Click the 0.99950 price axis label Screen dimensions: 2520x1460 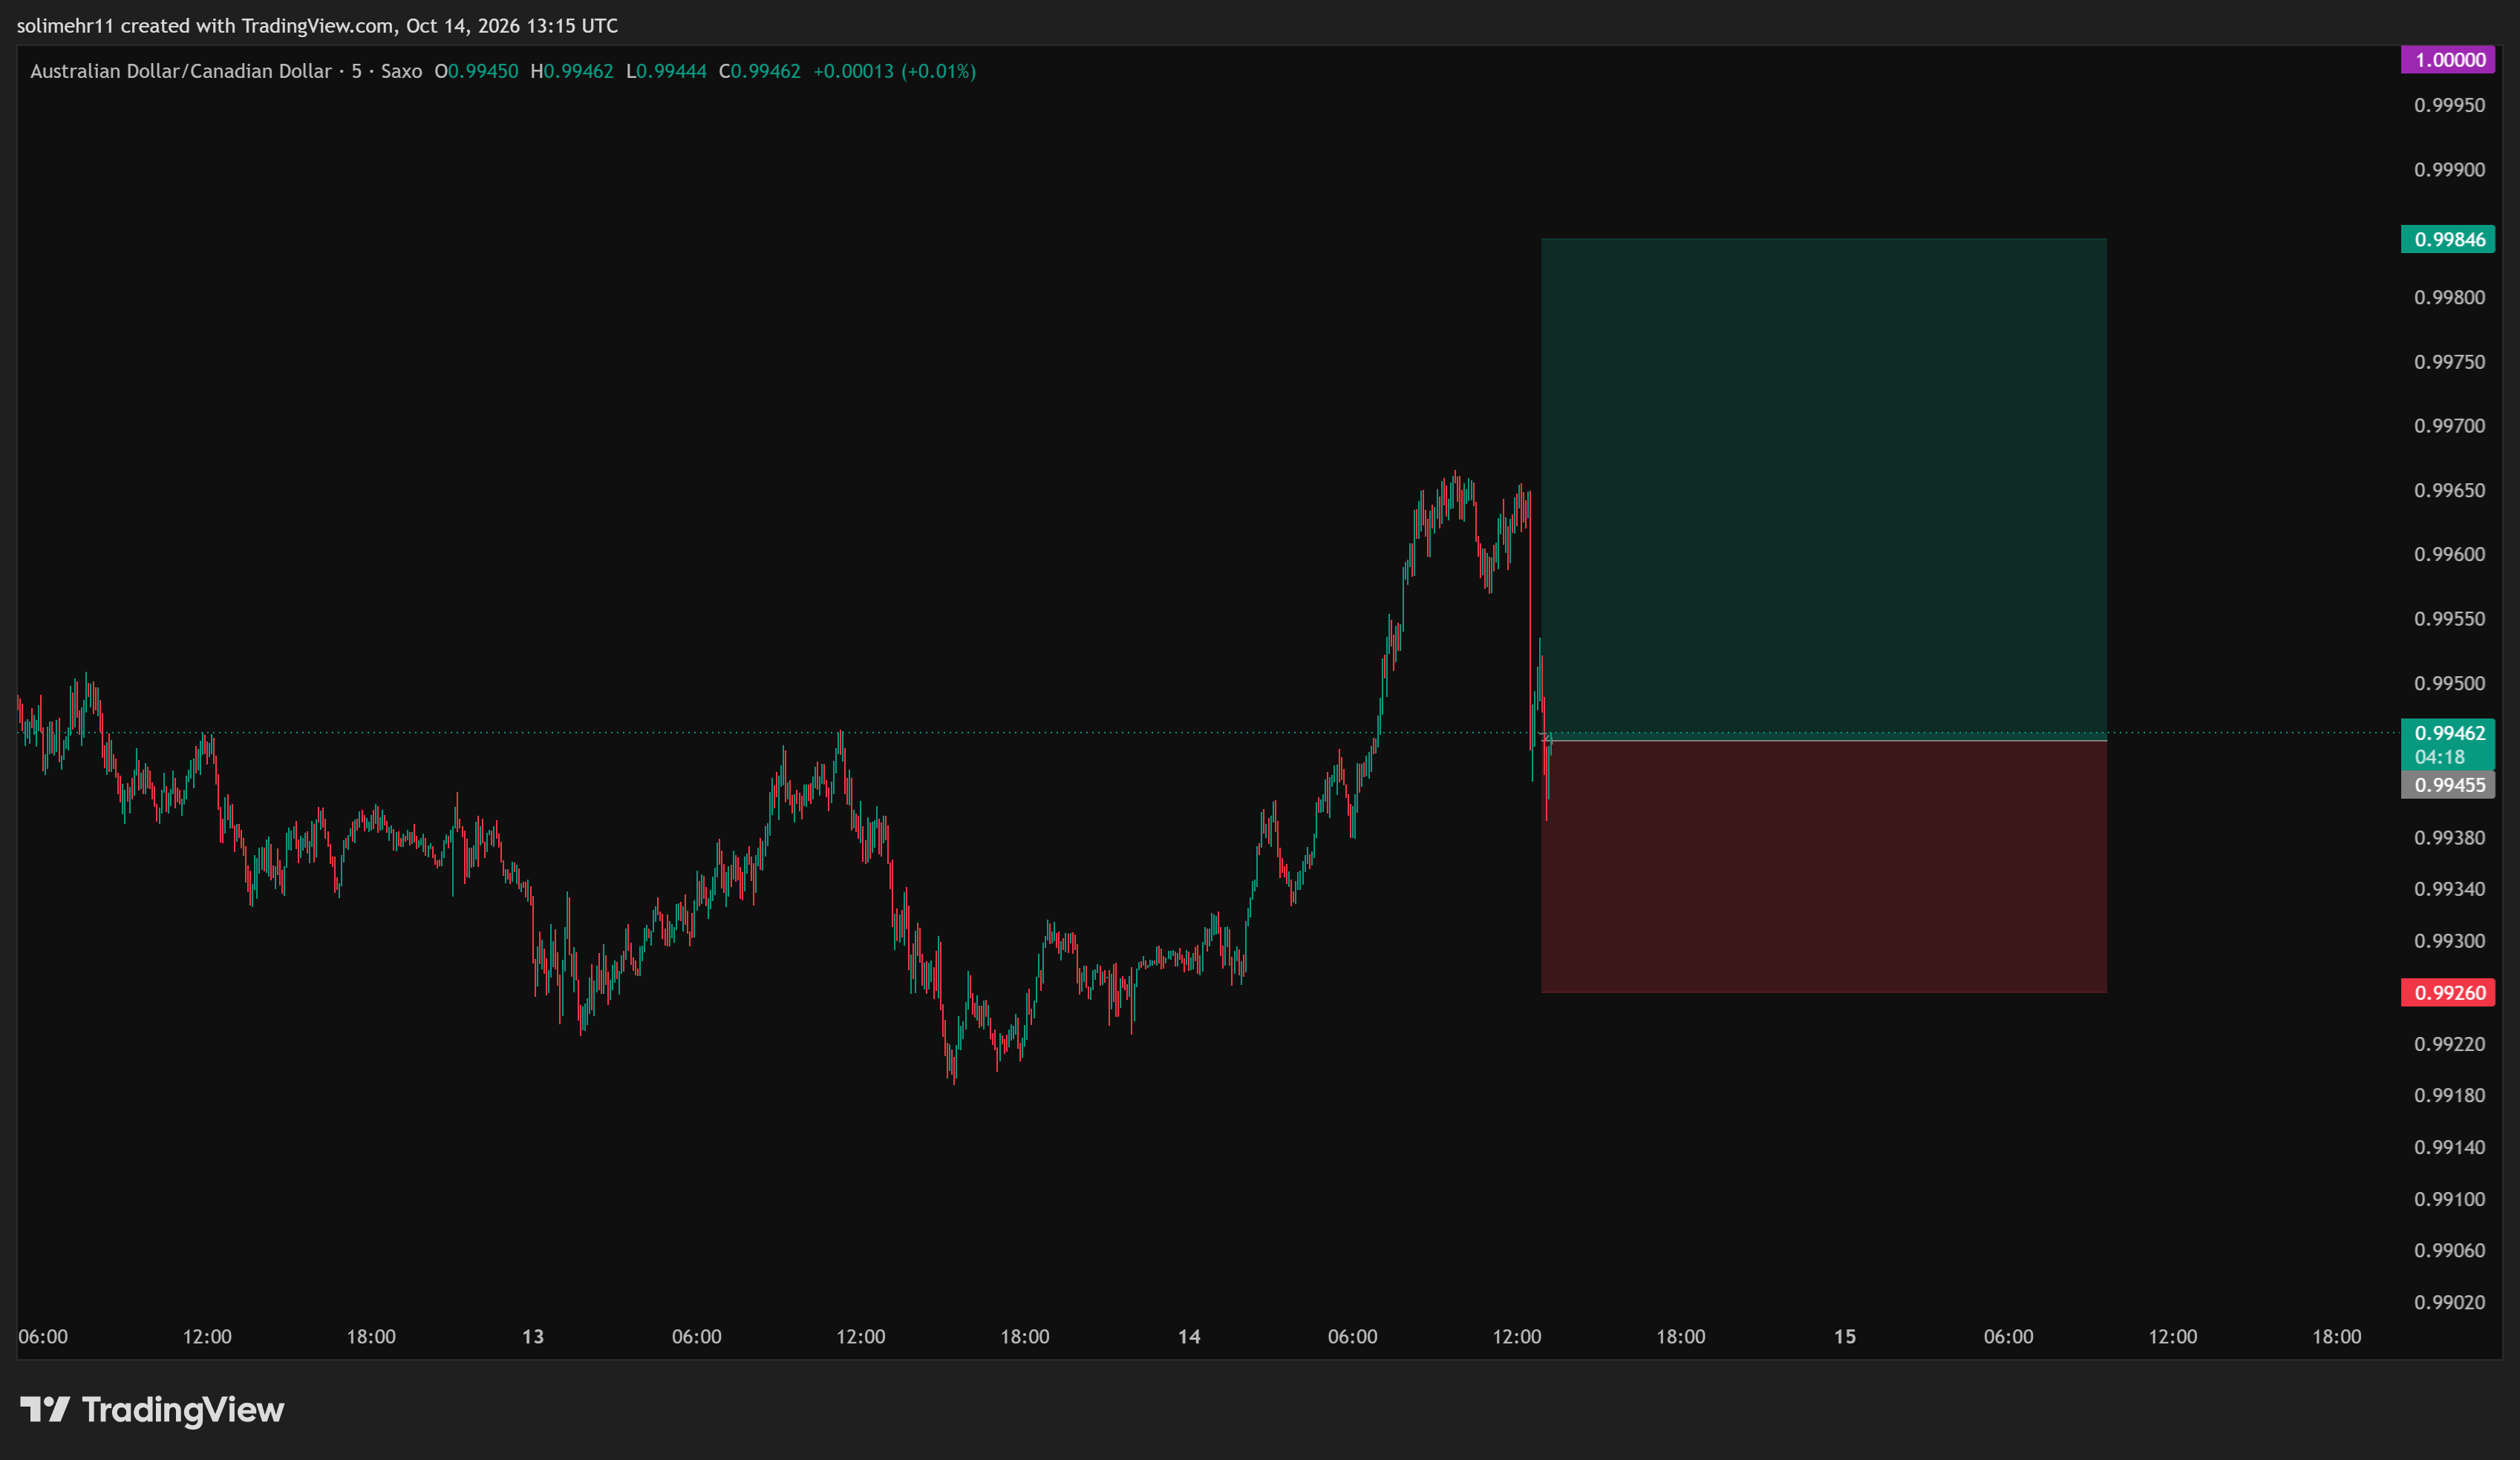pyautogui.click(x=2449, y=106)
